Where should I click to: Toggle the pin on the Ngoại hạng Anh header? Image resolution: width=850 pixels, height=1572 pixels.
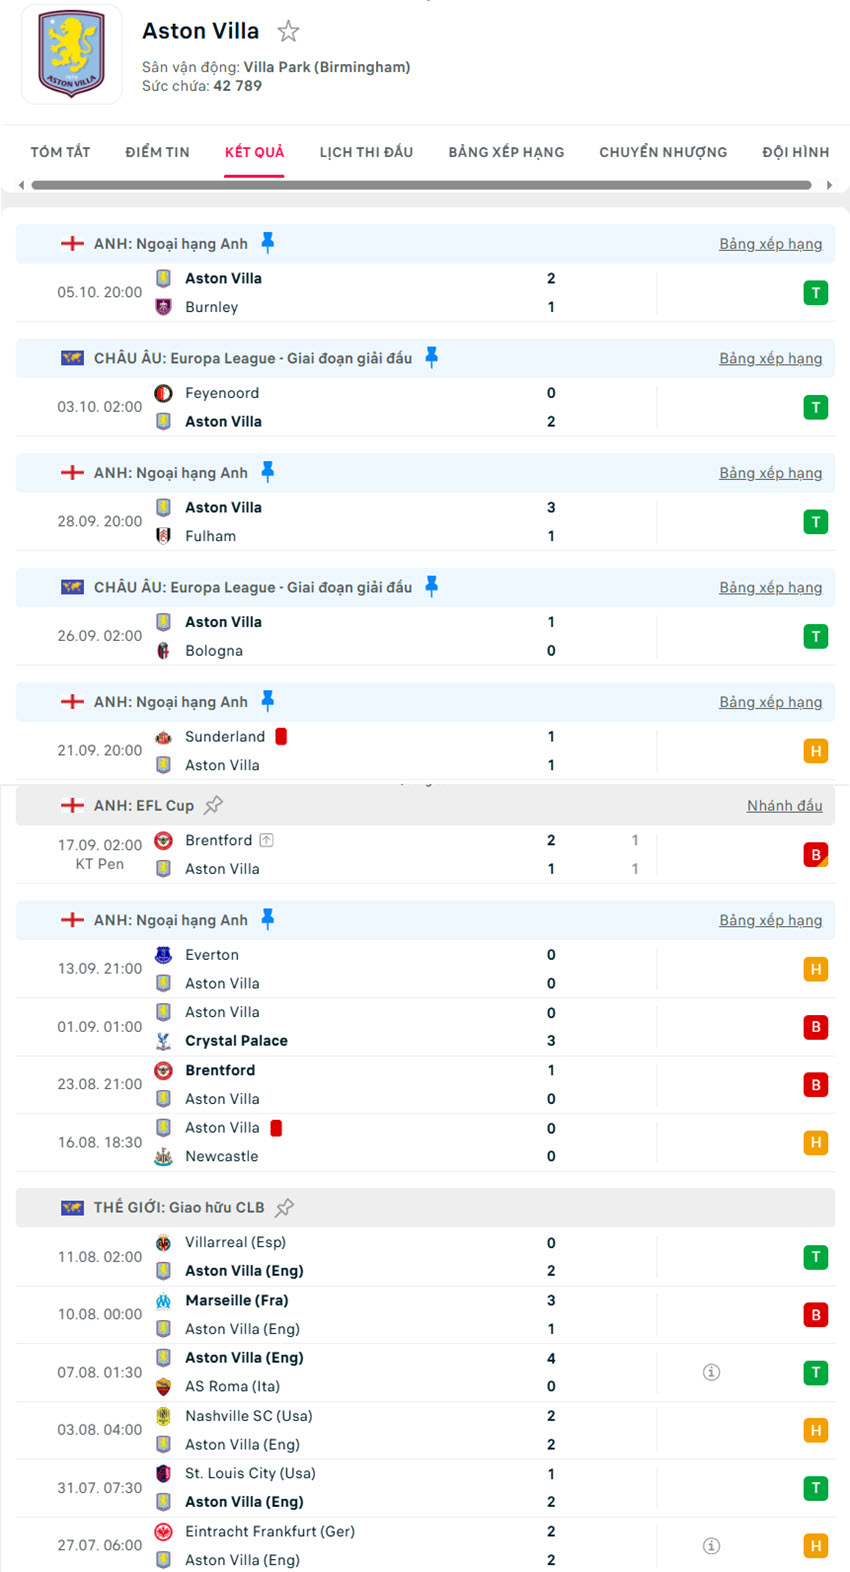(267, 242)
